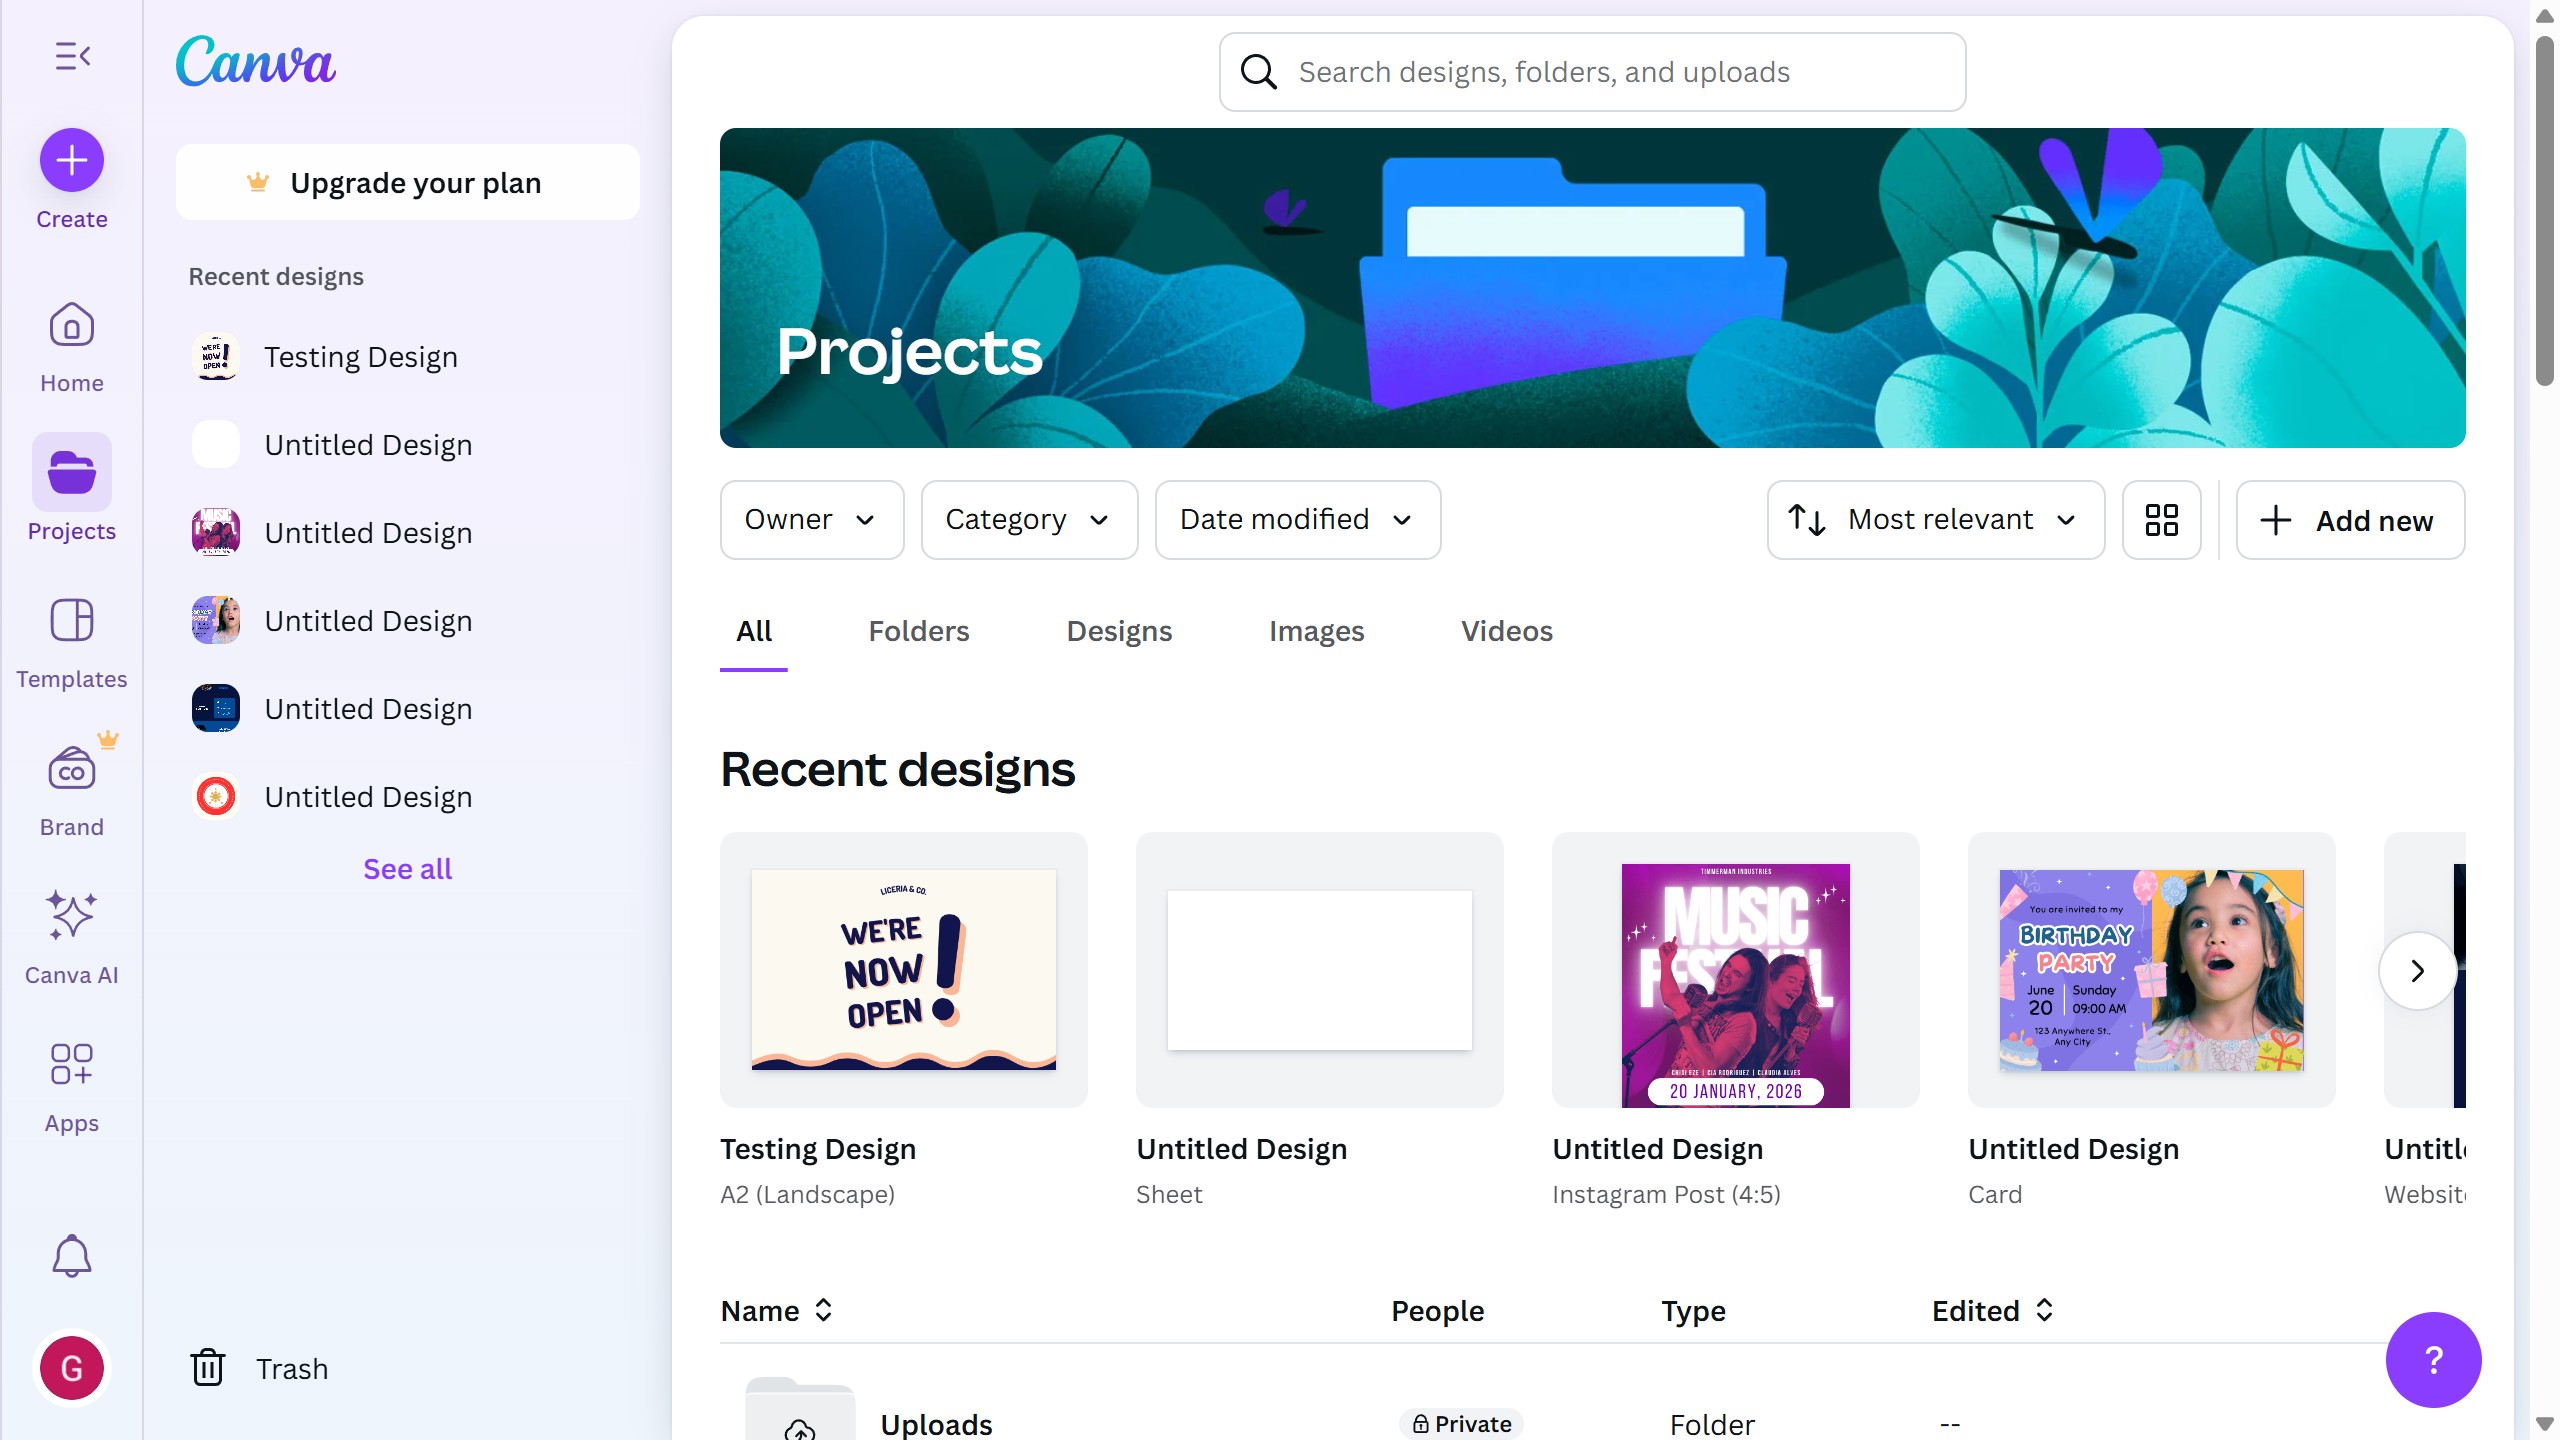
Task: Expand the Category filter dropdown
Action: (x=1028, y=520)
